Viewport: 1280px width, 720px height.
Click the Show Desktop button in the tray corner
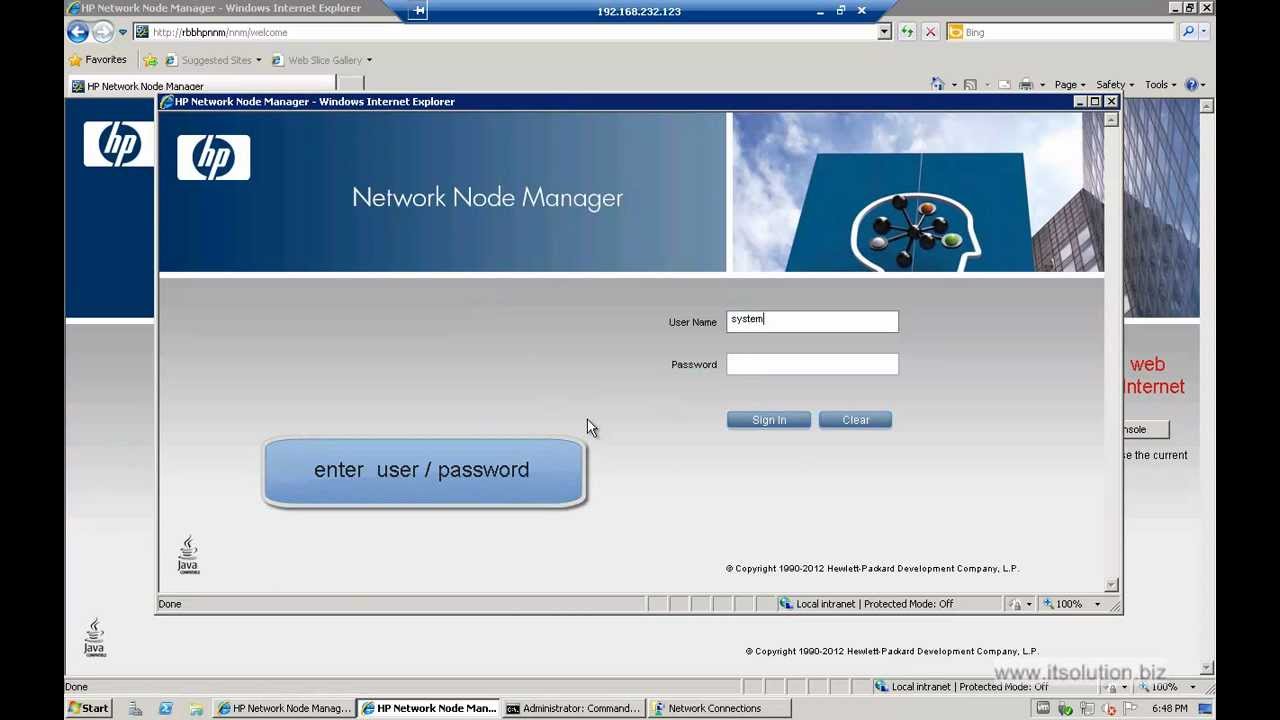click(x=1206, y=709)
